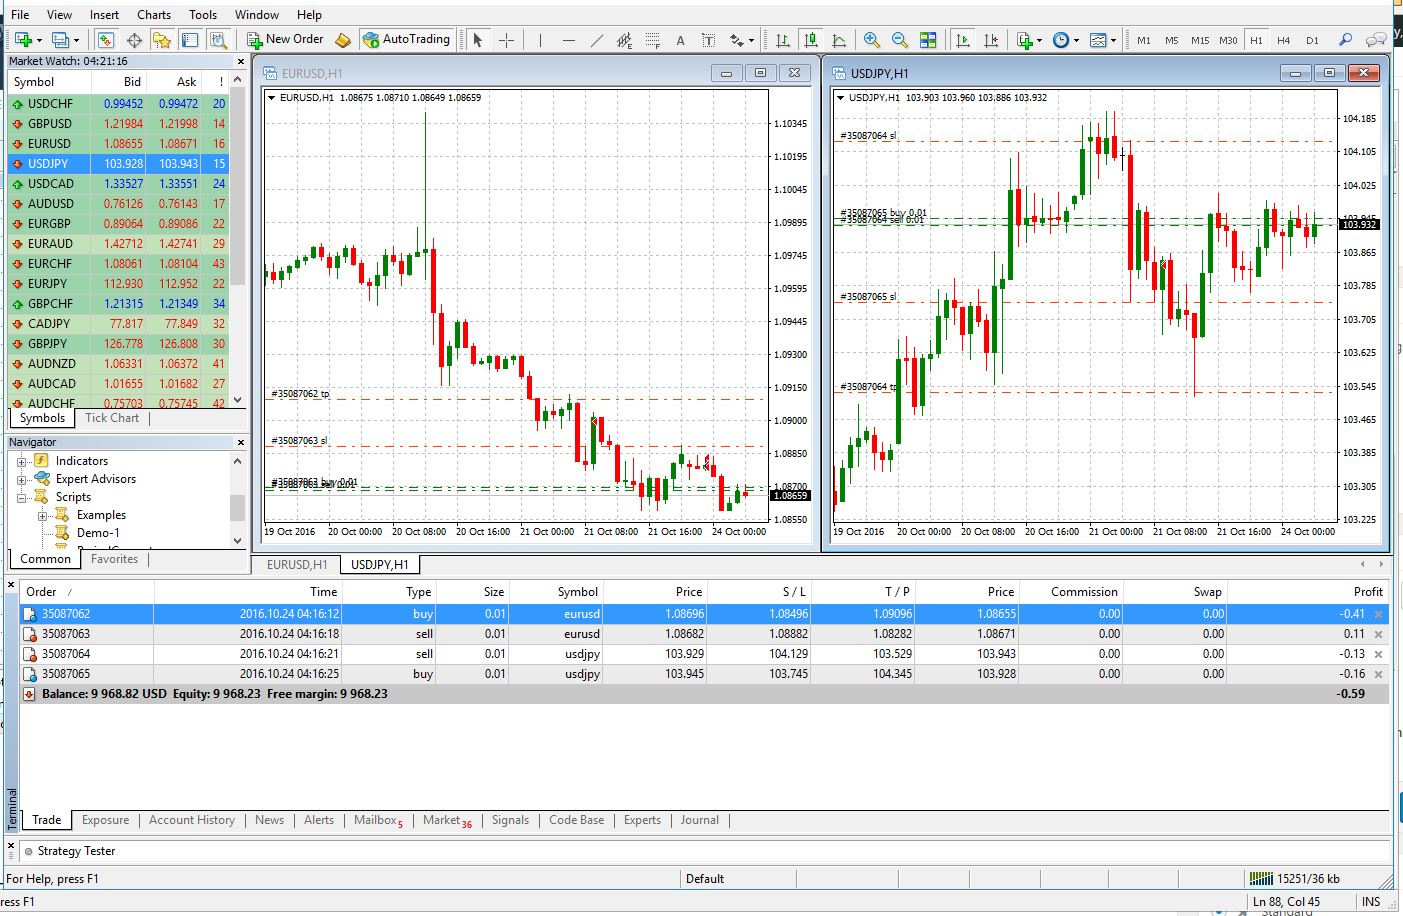Select the H4 timeframe button
This screenshot has height=916, width=1403.
point(1284,40)
